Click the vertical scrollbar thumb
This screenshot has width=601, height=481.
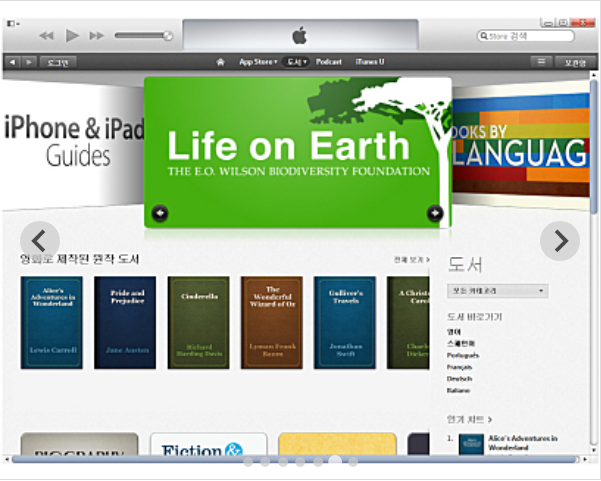point(594,146)
